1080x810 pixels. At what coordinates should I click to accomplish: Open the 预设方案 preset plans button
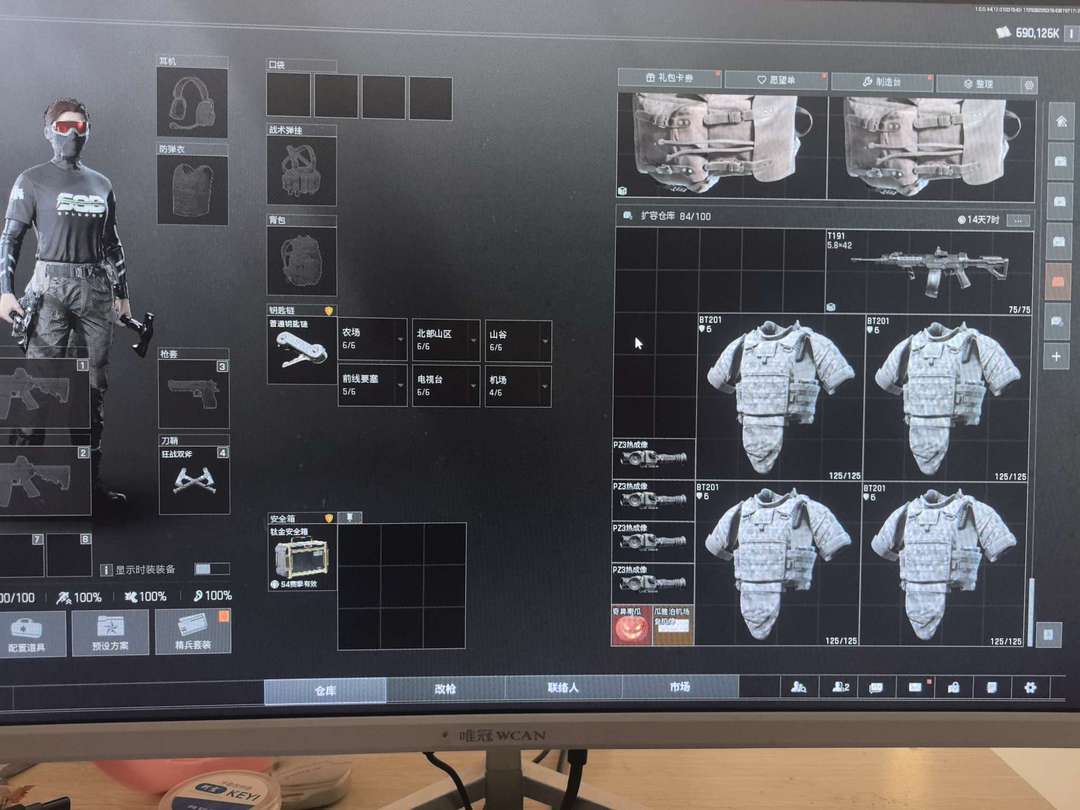click(110, 632)
